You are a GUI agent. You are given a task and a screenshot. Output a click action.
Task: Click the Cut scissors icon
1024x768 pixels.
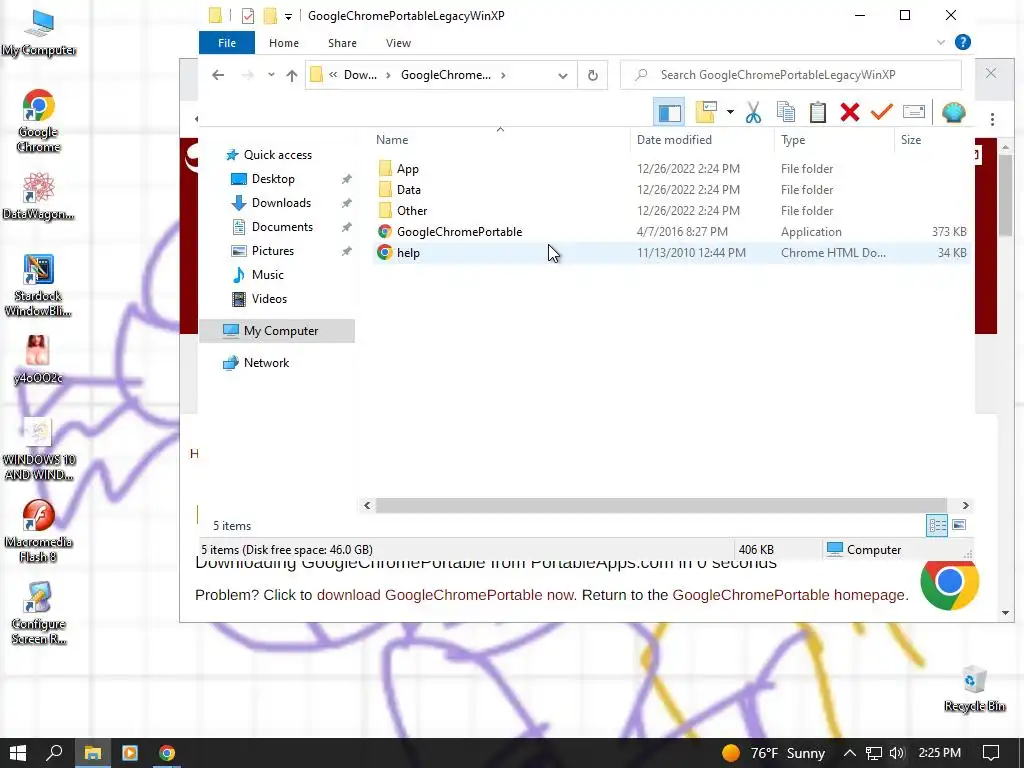click(x=753, y=112)
